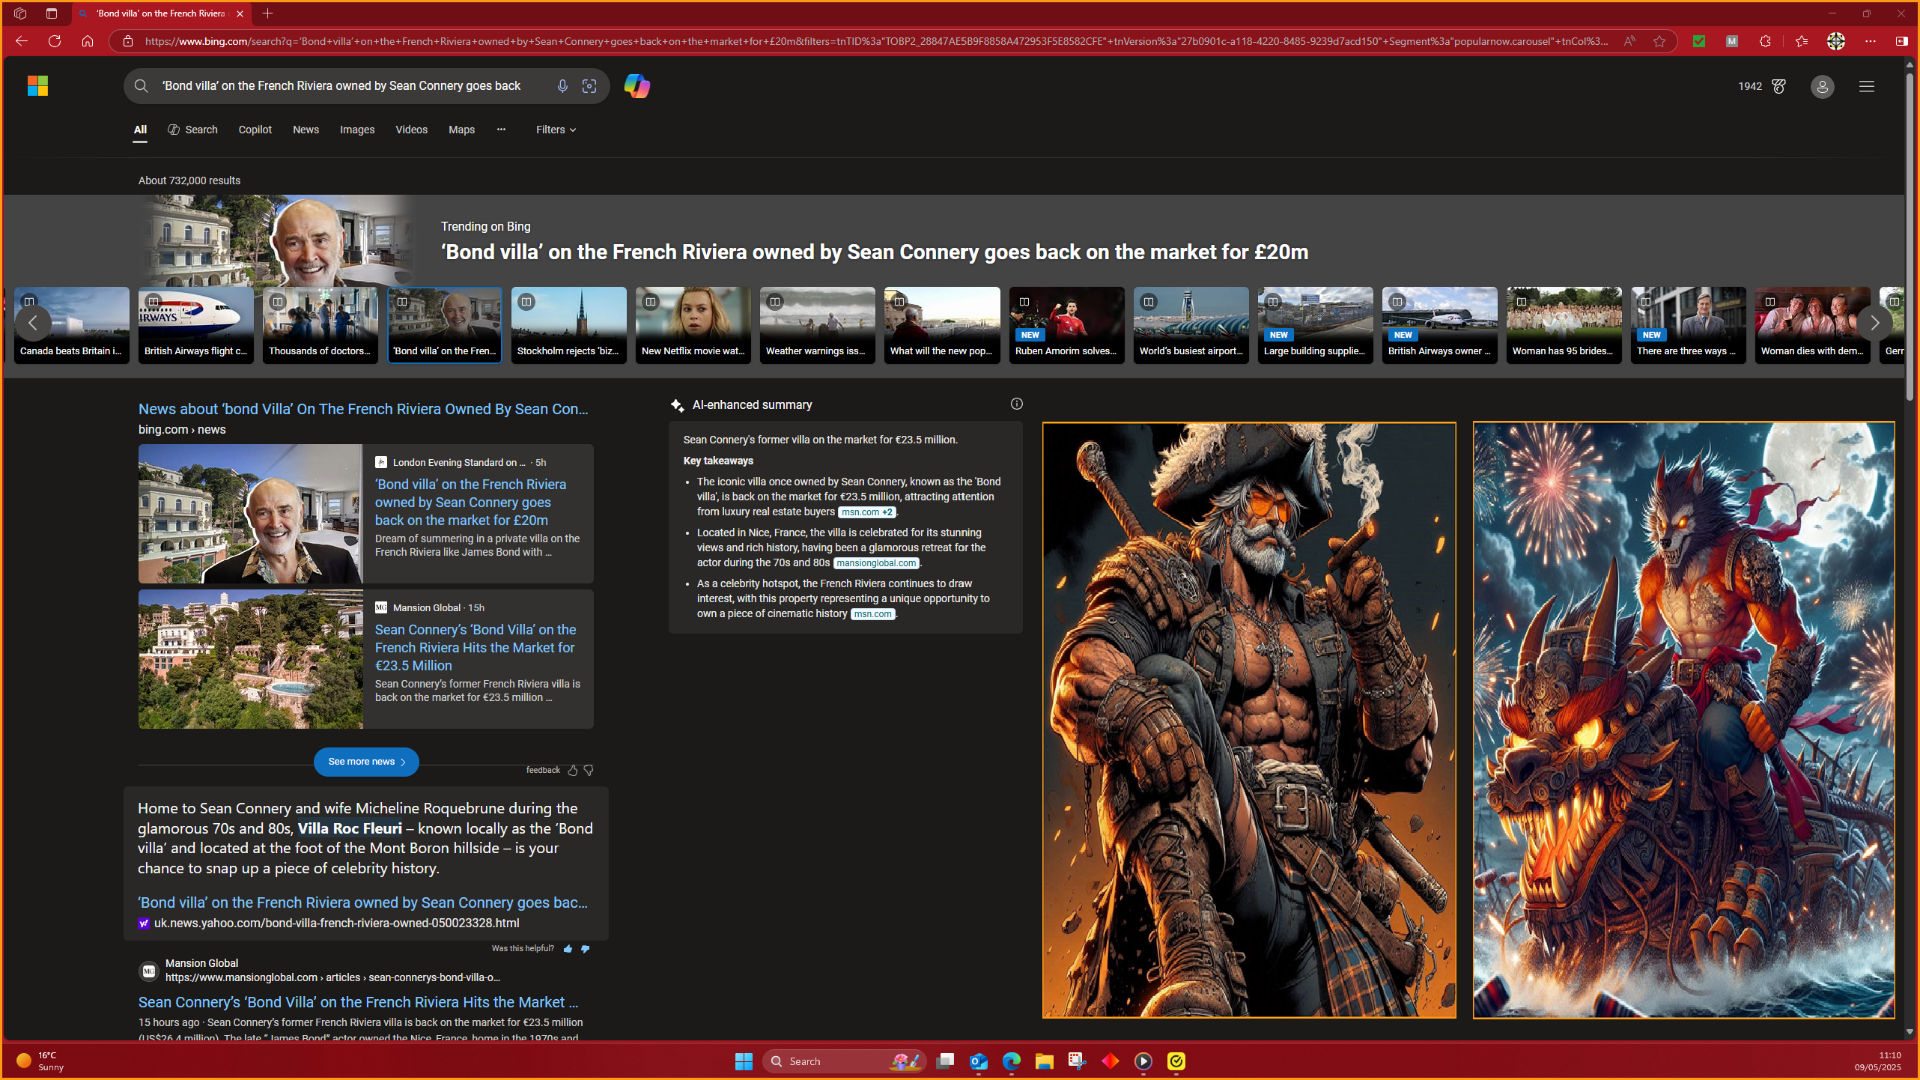Image resolution: width=1920 pixels, height=1080 pixels.
Task: Switch to the Copilot tab
Action: tap(255, 130)
